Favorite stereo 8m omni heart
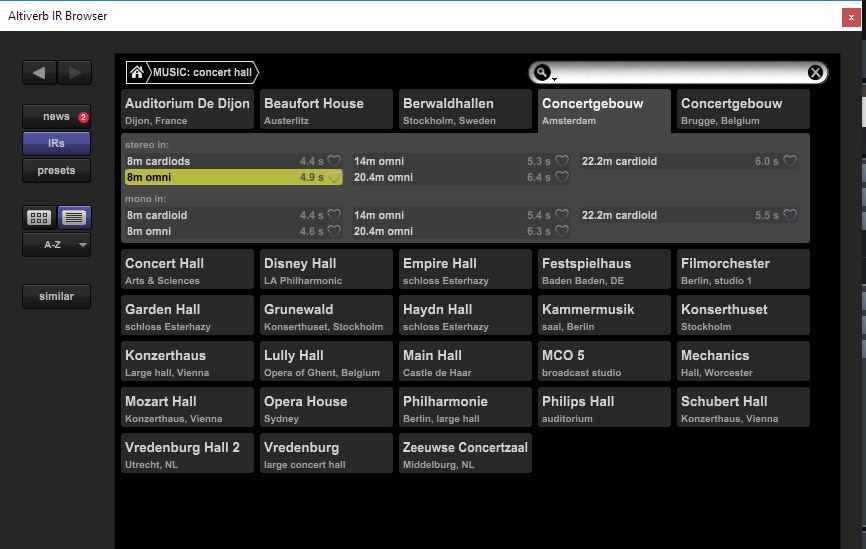 334,177
